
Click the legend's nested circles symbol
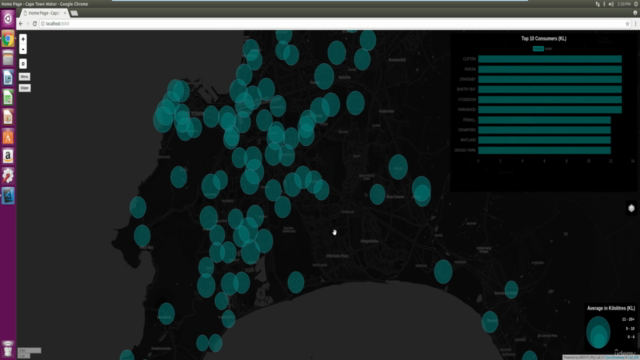[x=598, y=332]
